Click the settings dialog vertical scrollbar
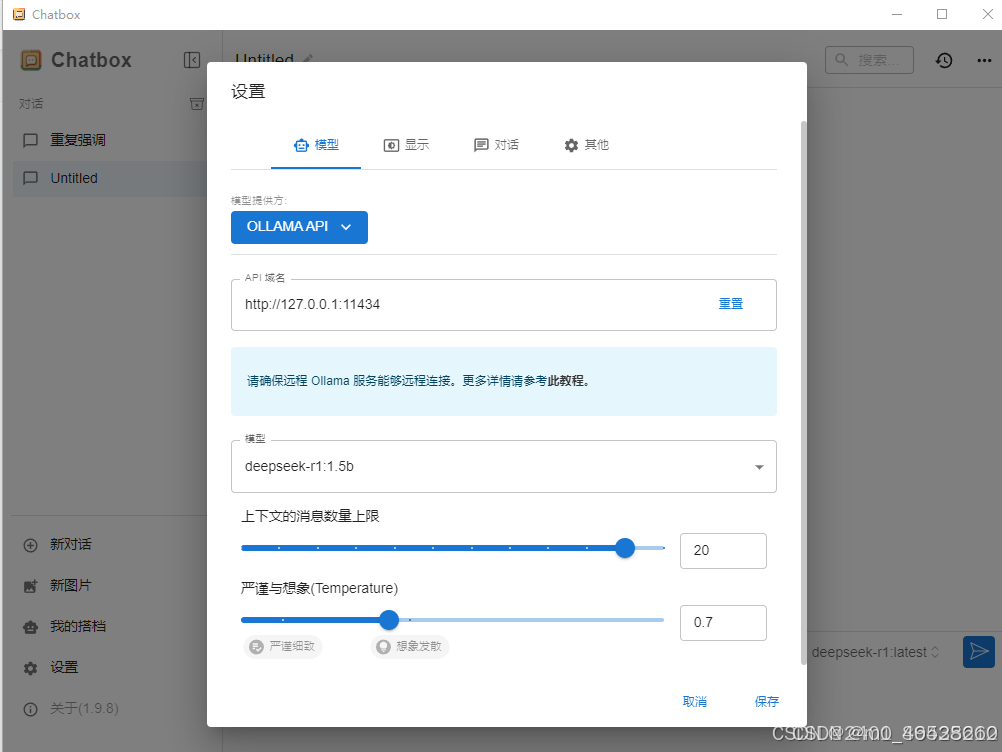The image size is (1002, 752). pyautogui.click(x=803, y=393)
